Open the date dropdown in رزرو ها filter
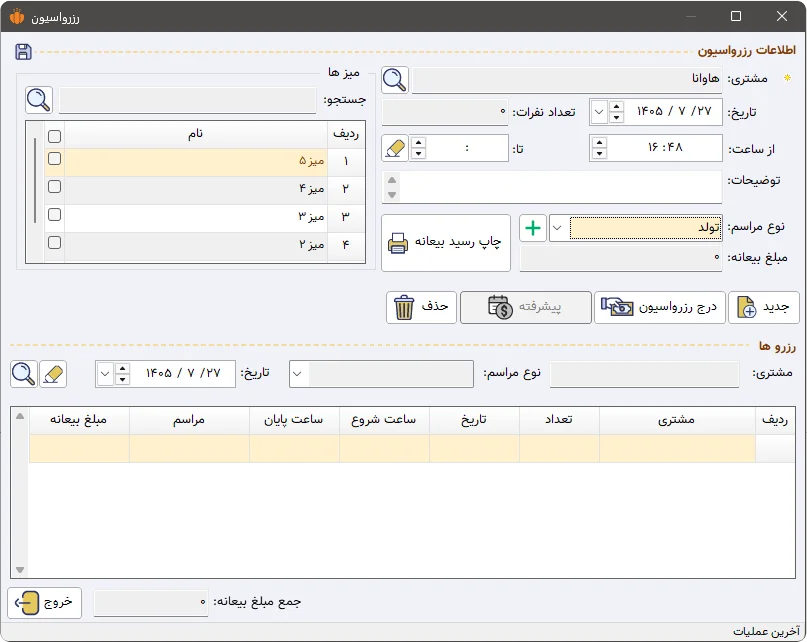 [x=105, y=374]
